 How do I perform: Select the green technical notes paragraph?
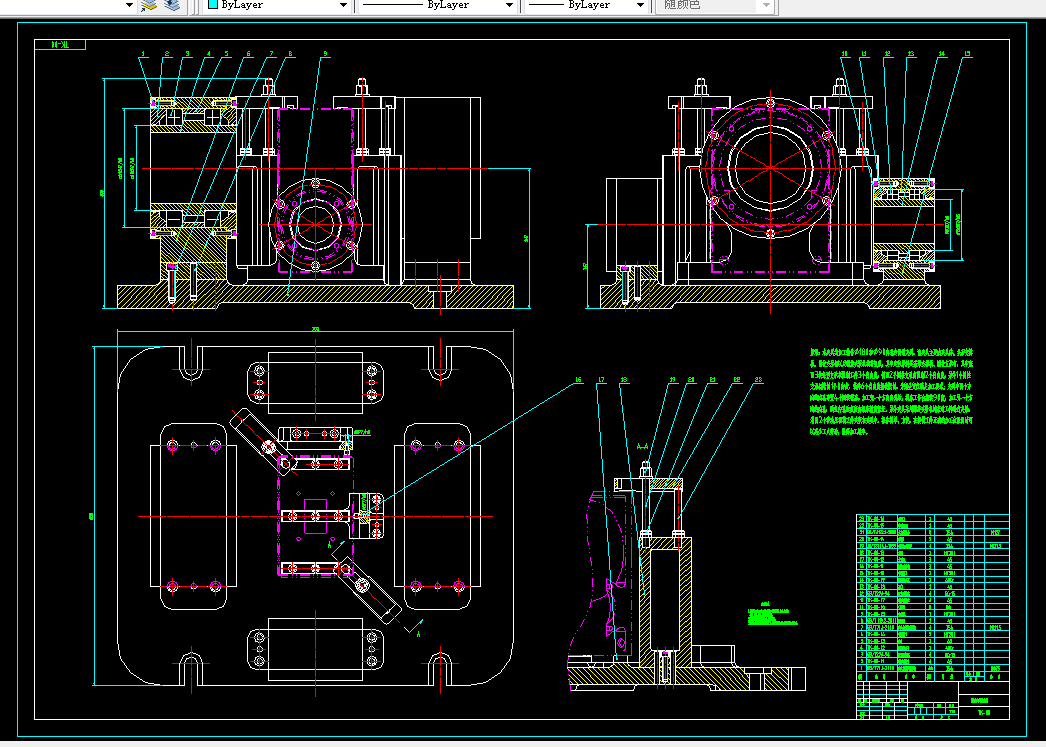click(x=892, y=392)
